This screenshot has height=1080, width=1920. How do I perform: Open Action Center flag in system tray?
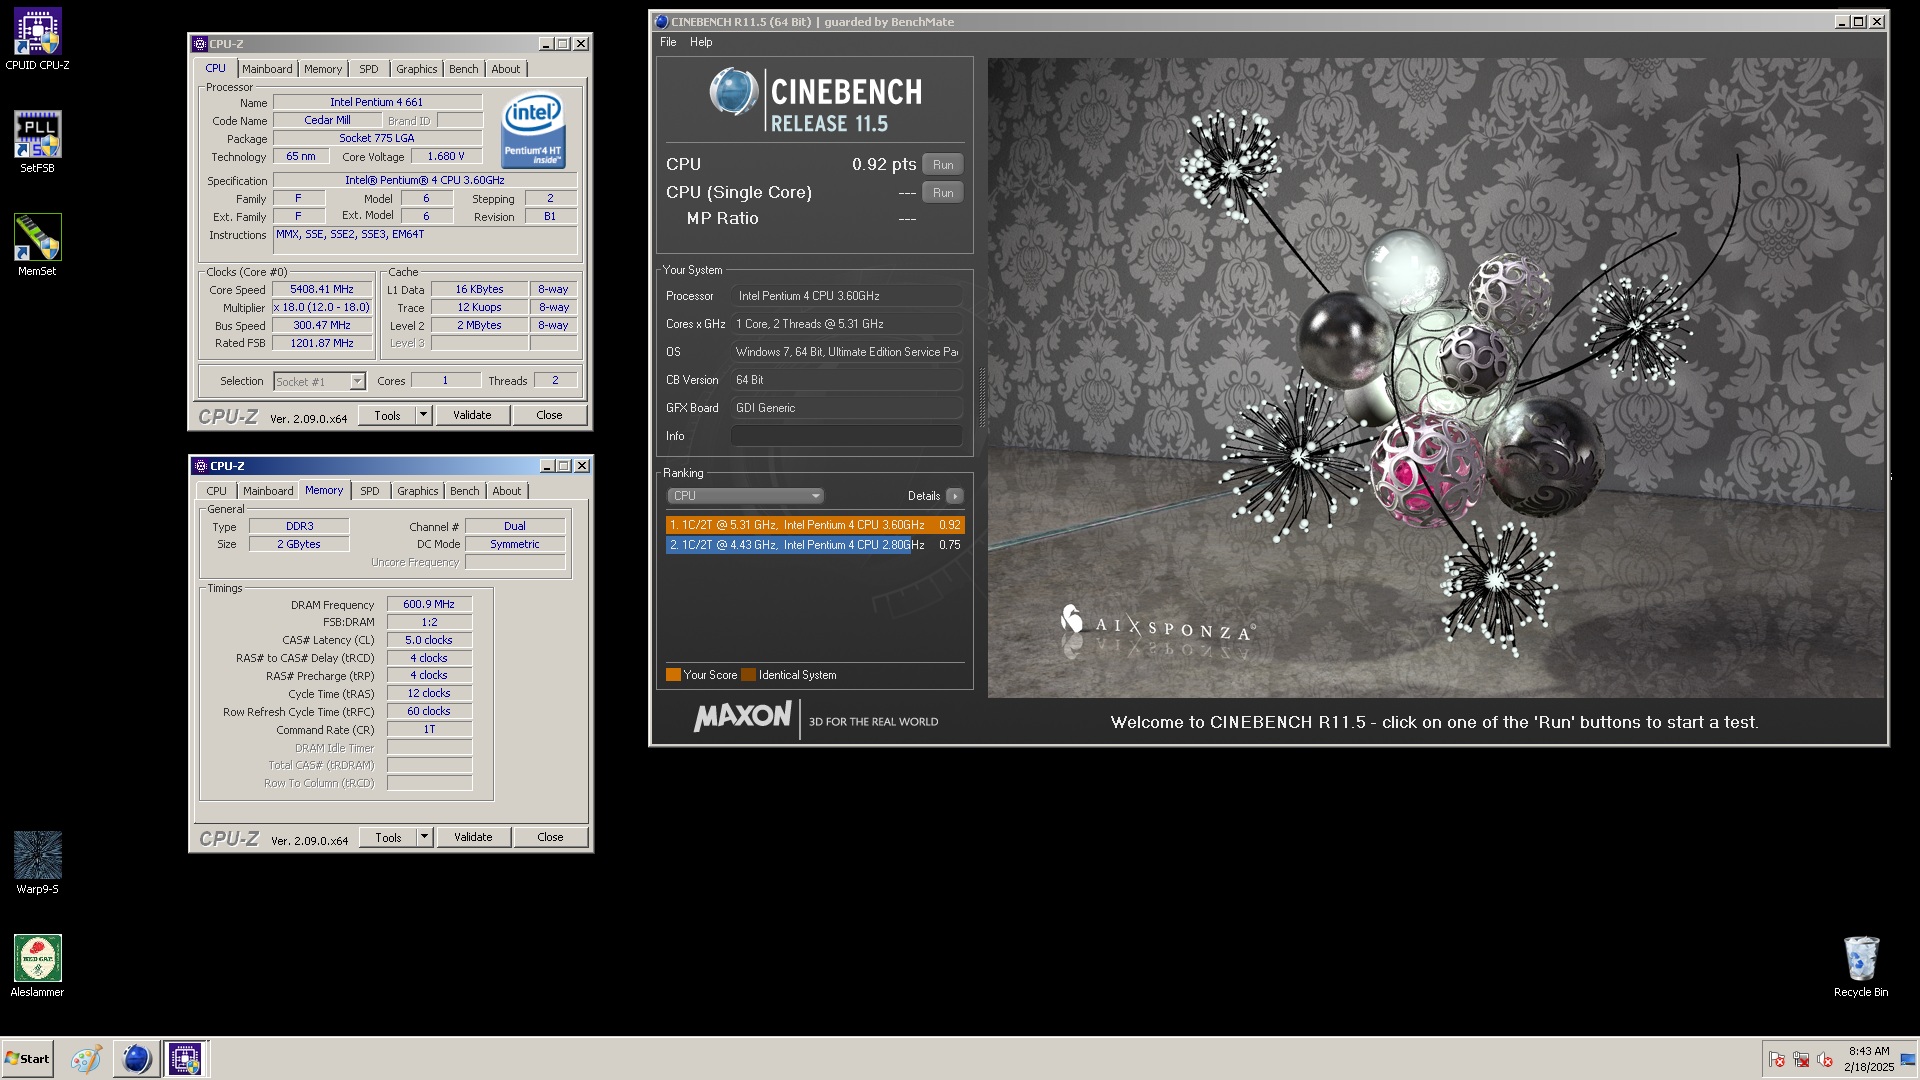tap(1777, 1060)
